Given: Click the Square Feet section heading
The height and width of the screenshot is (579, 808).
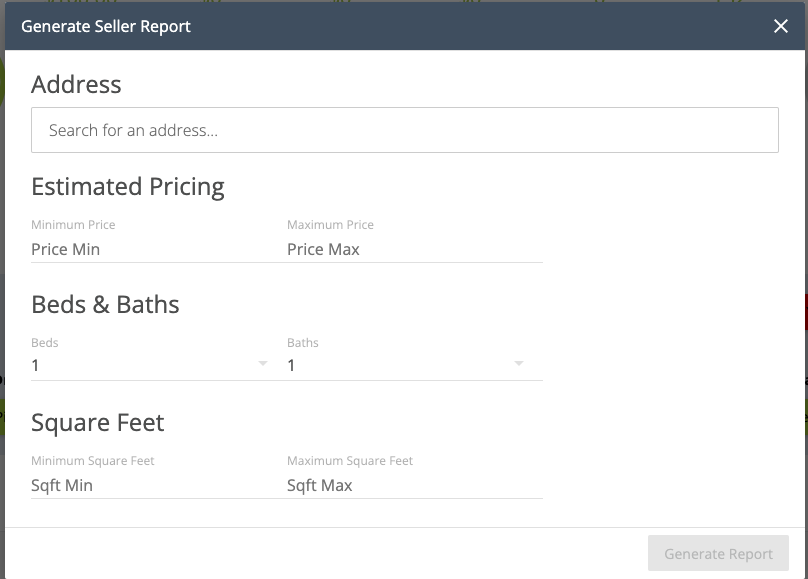Looking at the screenshot, I should coord(98,423).
